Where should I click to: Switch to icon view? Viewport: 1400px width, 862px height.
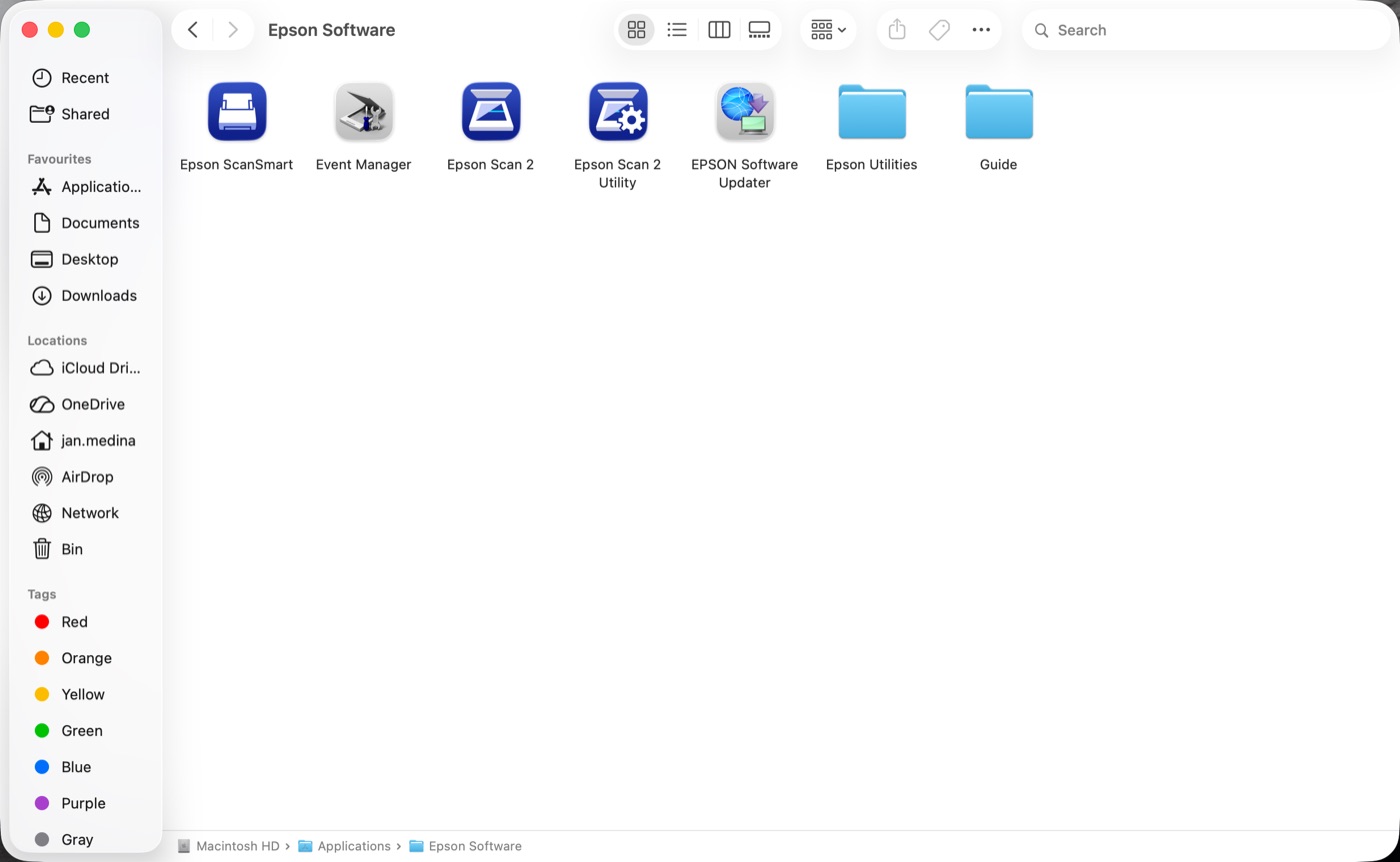point(636,30)
